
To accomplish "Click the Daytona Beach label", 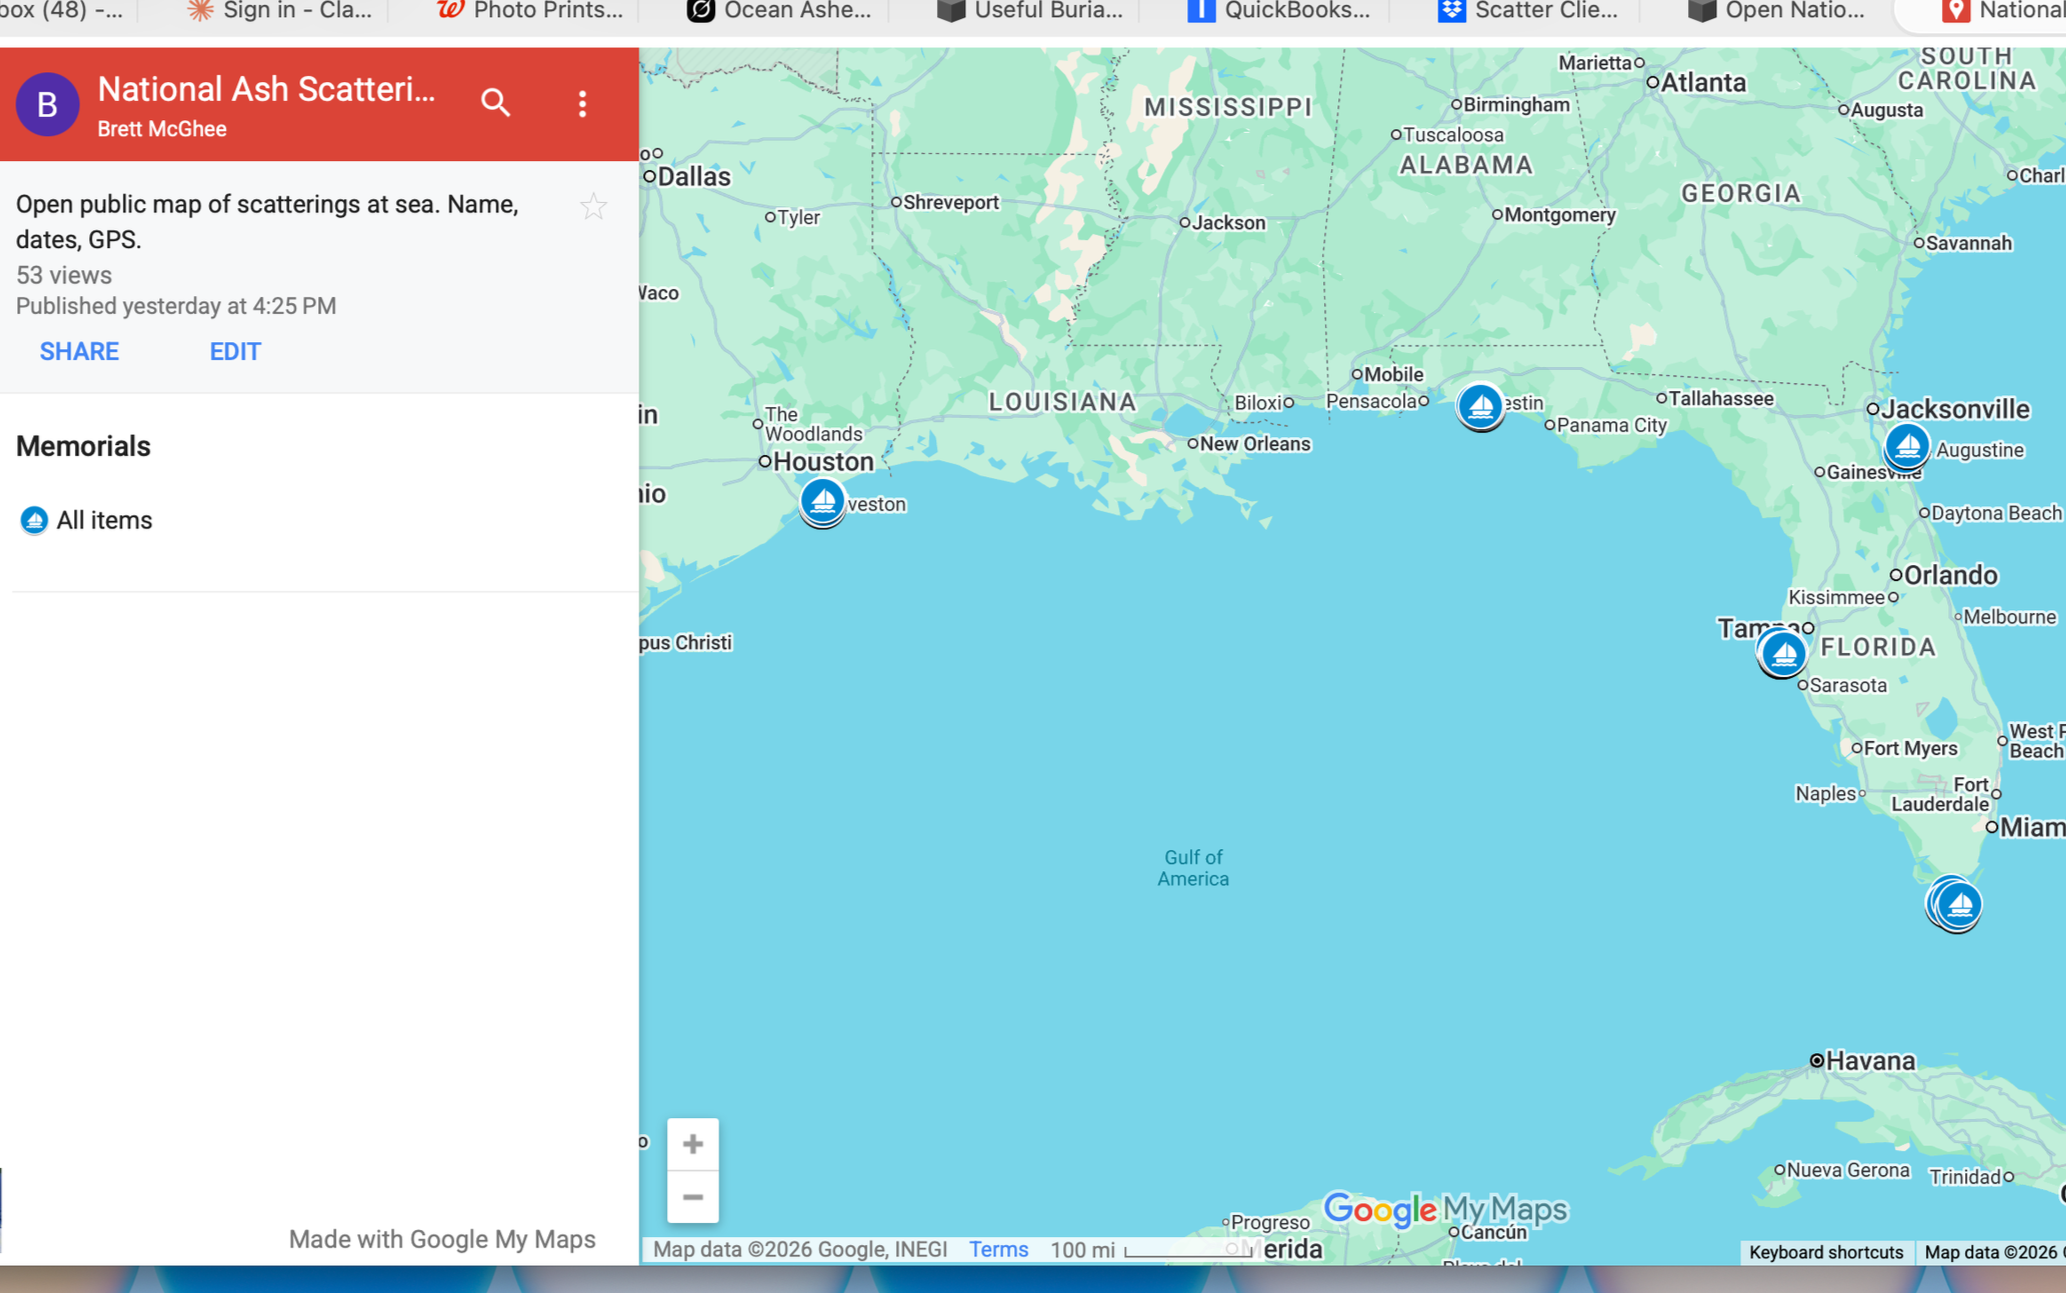I will point(1996,513).
